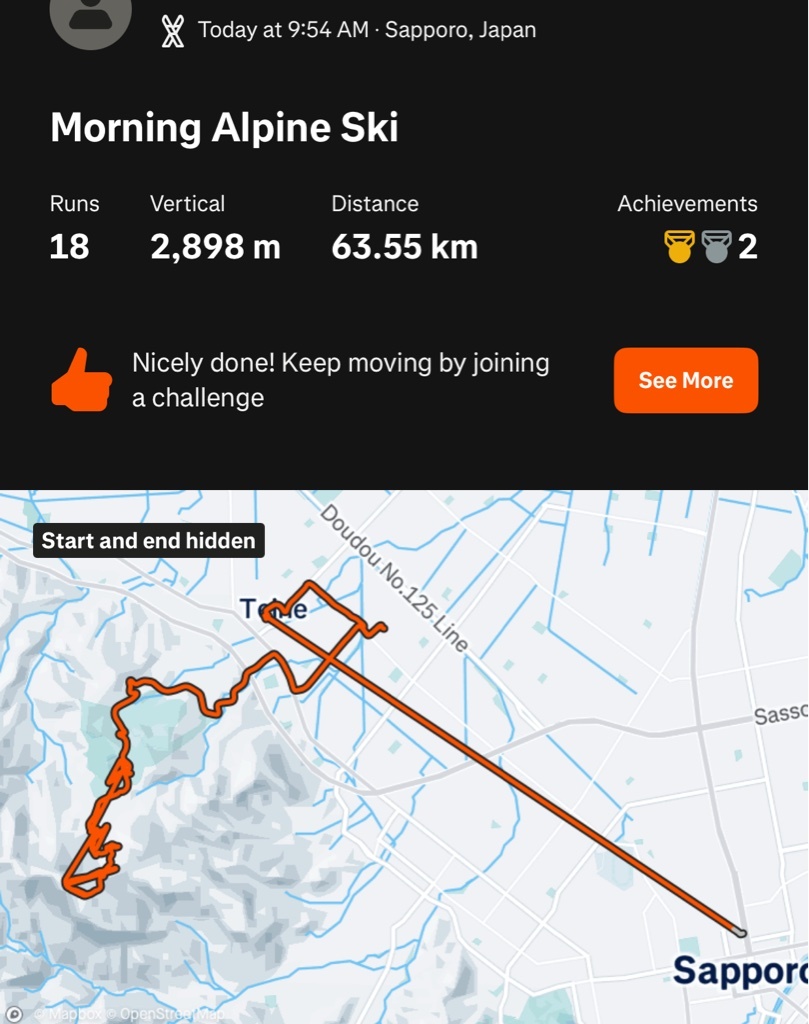Tap the Doudou No.125 Line road label
This screenshot has height=1024, width=809.
[x=394, y=577]
